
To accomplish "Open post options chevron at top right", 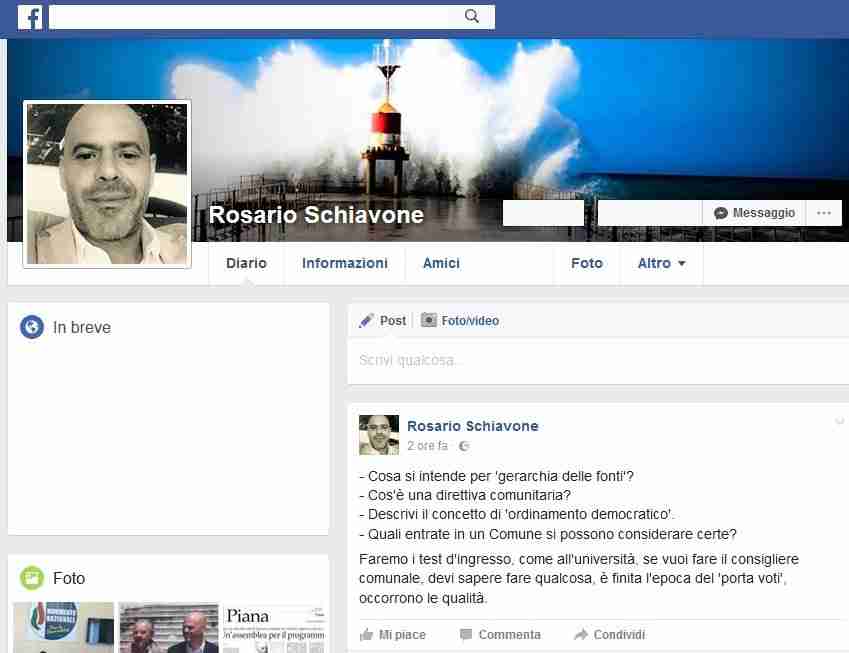I will 839,421.
